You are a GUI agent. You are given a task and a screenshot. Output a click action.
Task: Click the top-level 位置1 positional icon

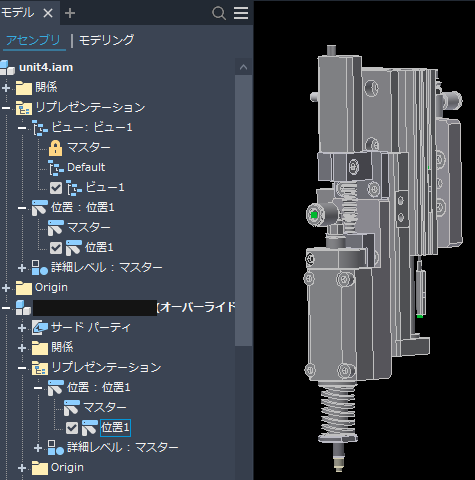74,248
